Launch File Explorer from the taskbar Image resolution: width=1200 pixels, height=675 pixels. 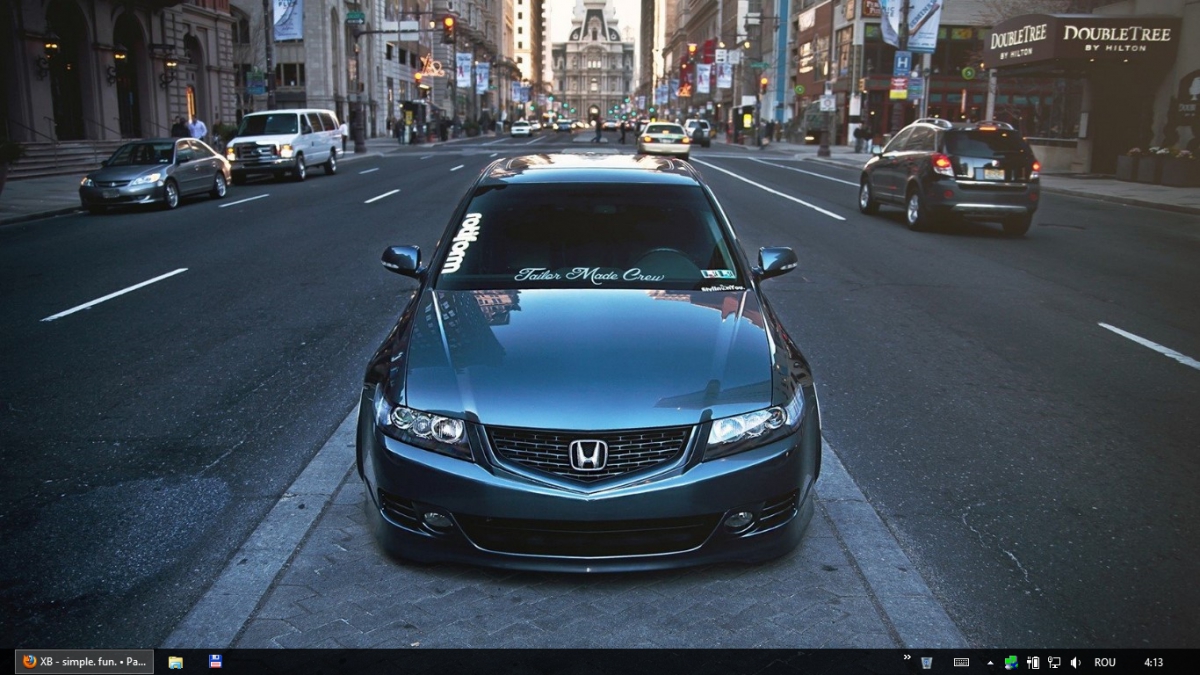coord(176,662)
